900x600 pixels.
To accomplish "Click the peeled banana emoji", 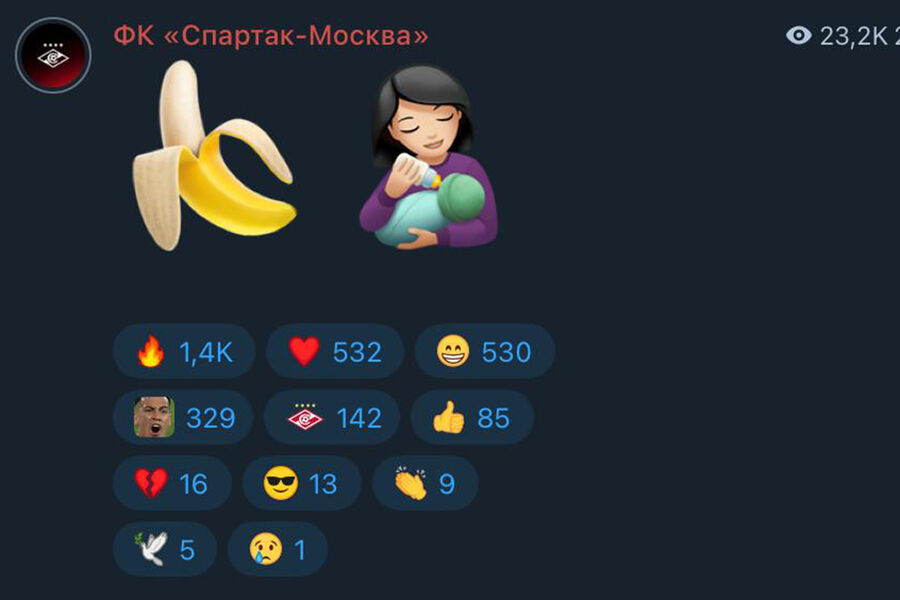I will [214, 156].
